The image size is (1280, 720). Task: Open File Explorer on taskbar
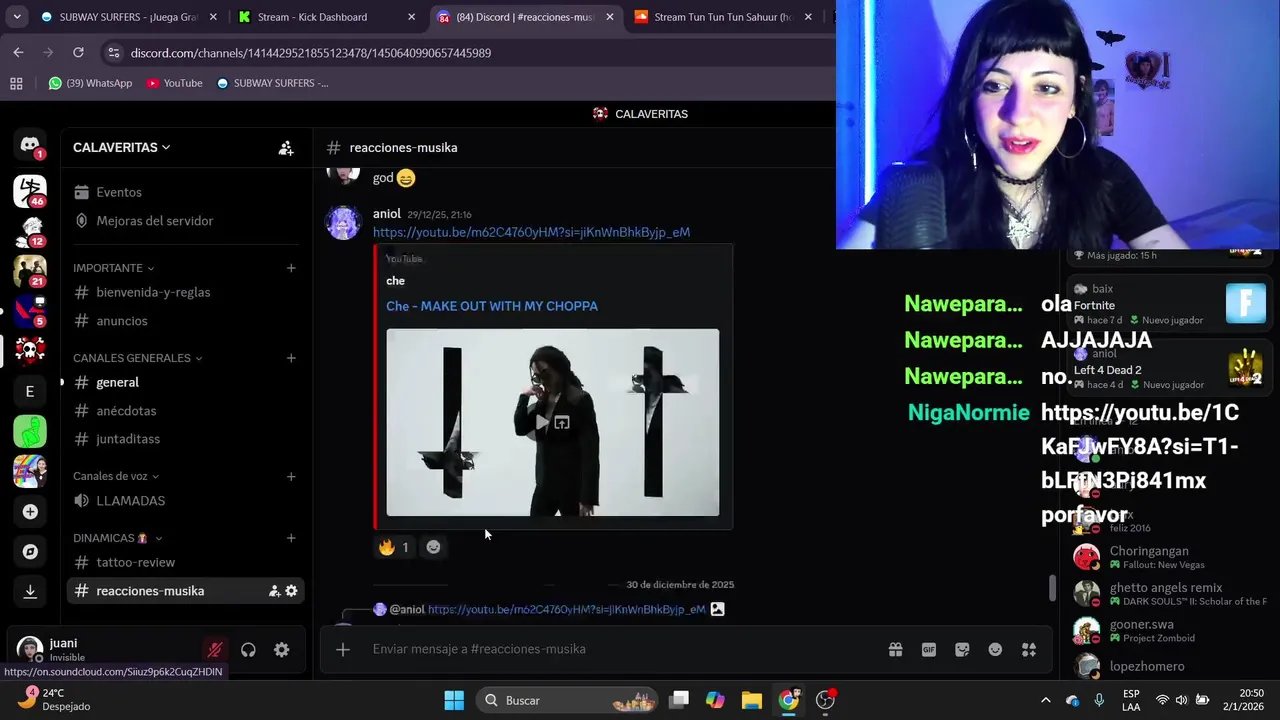[x=751, y=700]
